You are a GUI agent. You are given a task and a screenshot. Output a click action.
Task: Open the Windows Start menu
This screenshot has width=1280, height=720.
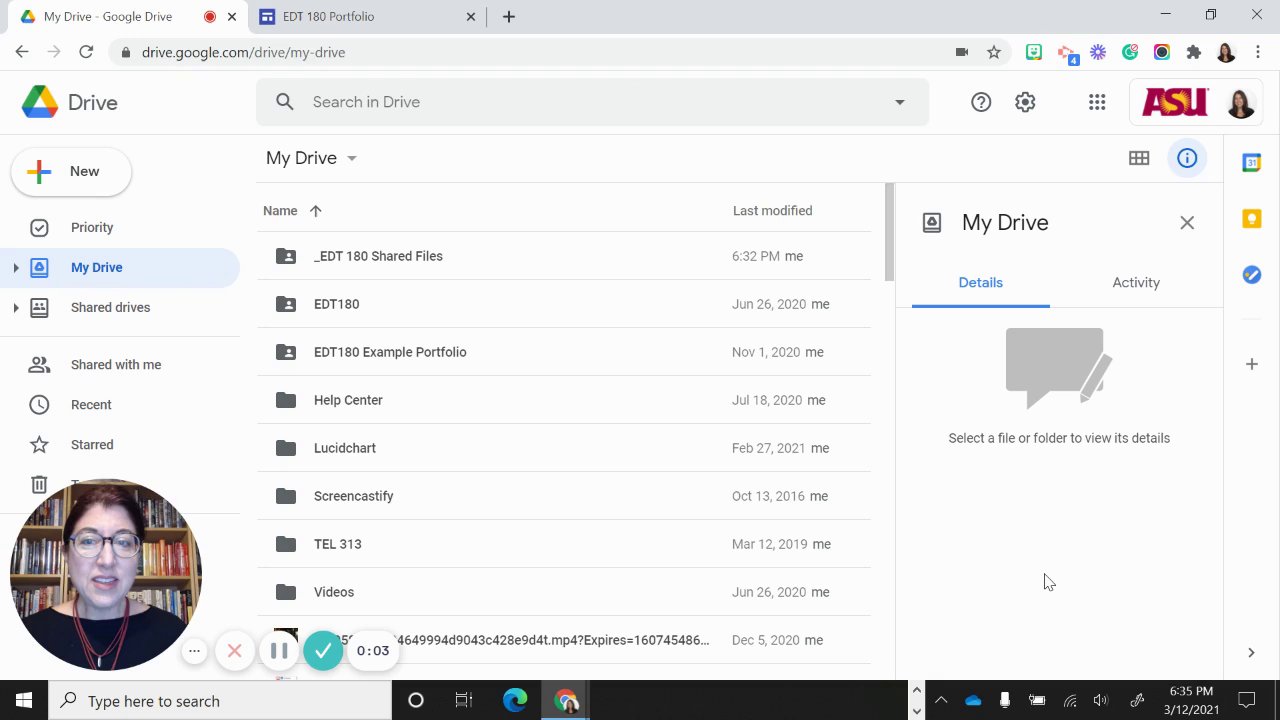tap(24, 701)
